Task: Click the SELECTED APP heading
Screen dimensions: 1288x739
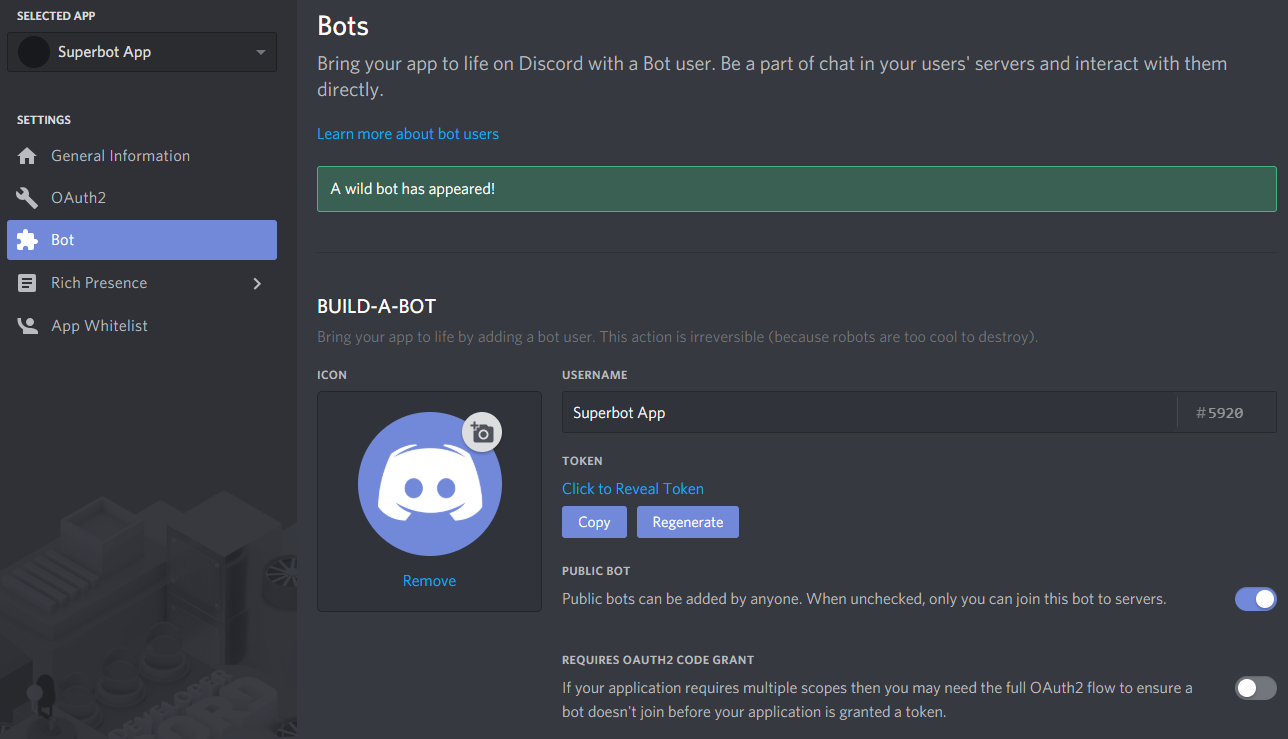Action: tap(56, 16)
